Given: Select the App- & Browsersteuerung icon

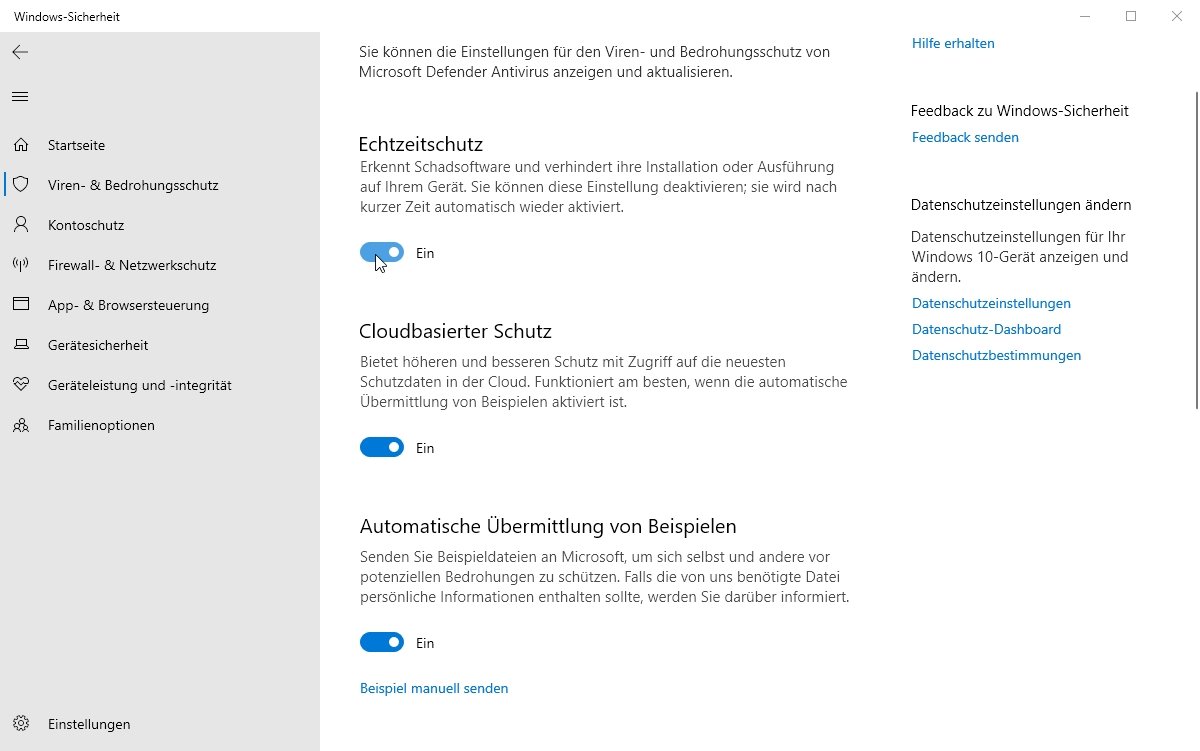Looking at the screenshot, I should click(x=20, y=305).
